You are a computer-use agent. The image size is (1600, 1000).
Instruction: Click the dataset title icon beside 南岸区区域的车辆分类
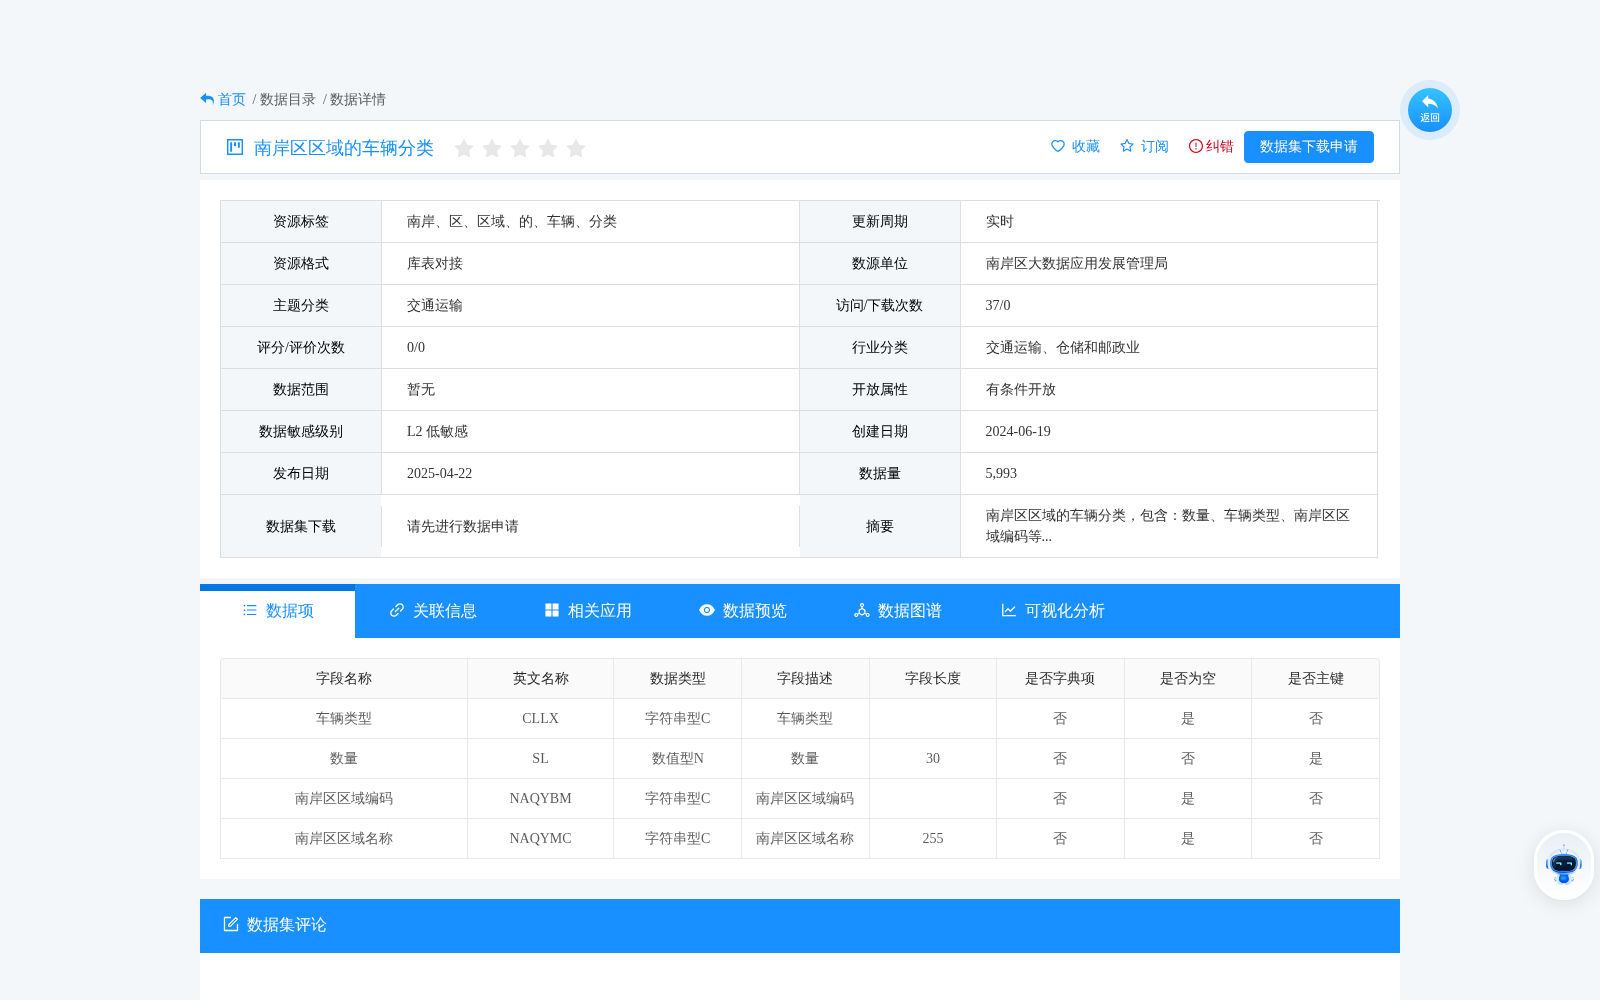click(x=235, y=147)
